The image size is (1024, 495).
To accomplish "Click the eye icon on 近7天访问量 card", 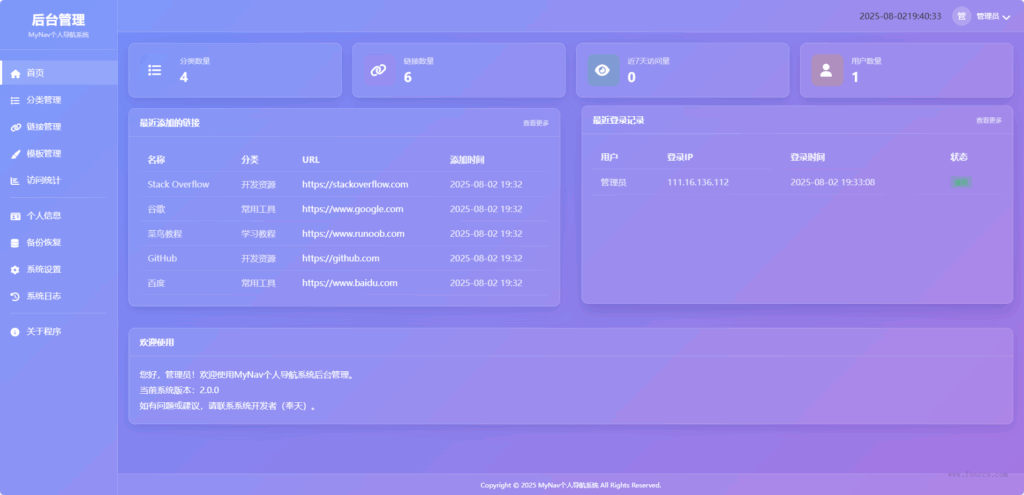I will [602, 70].
